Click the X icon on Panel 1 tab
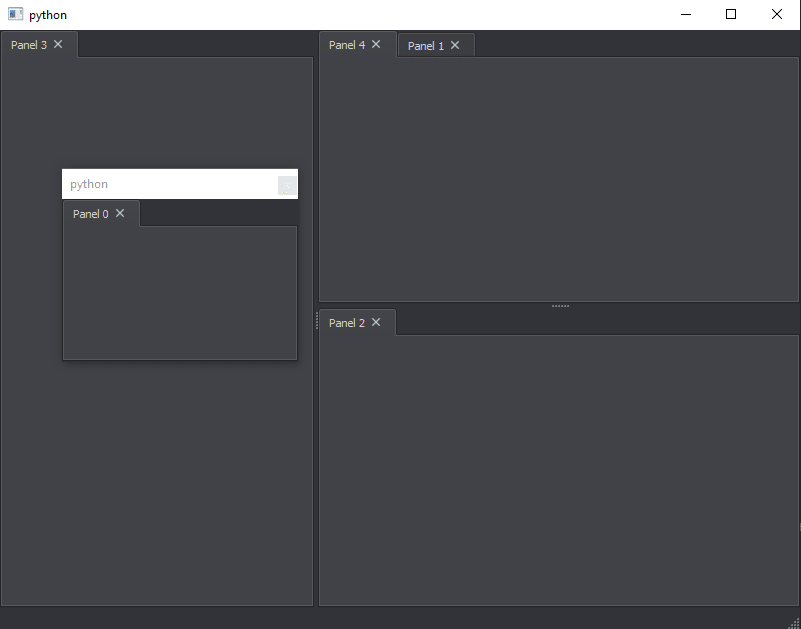The image size is (801, 629). coord(455,44)
